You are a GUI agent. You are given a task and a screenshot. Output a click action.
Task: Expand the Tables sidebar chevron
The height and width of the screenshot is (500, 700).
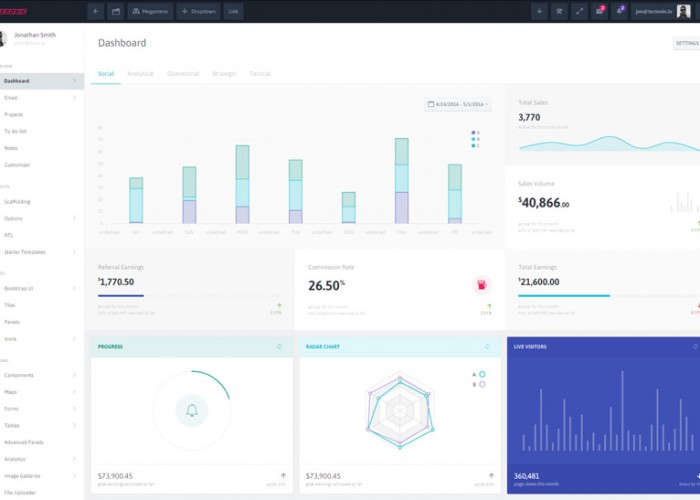click(x=74, y=425)
